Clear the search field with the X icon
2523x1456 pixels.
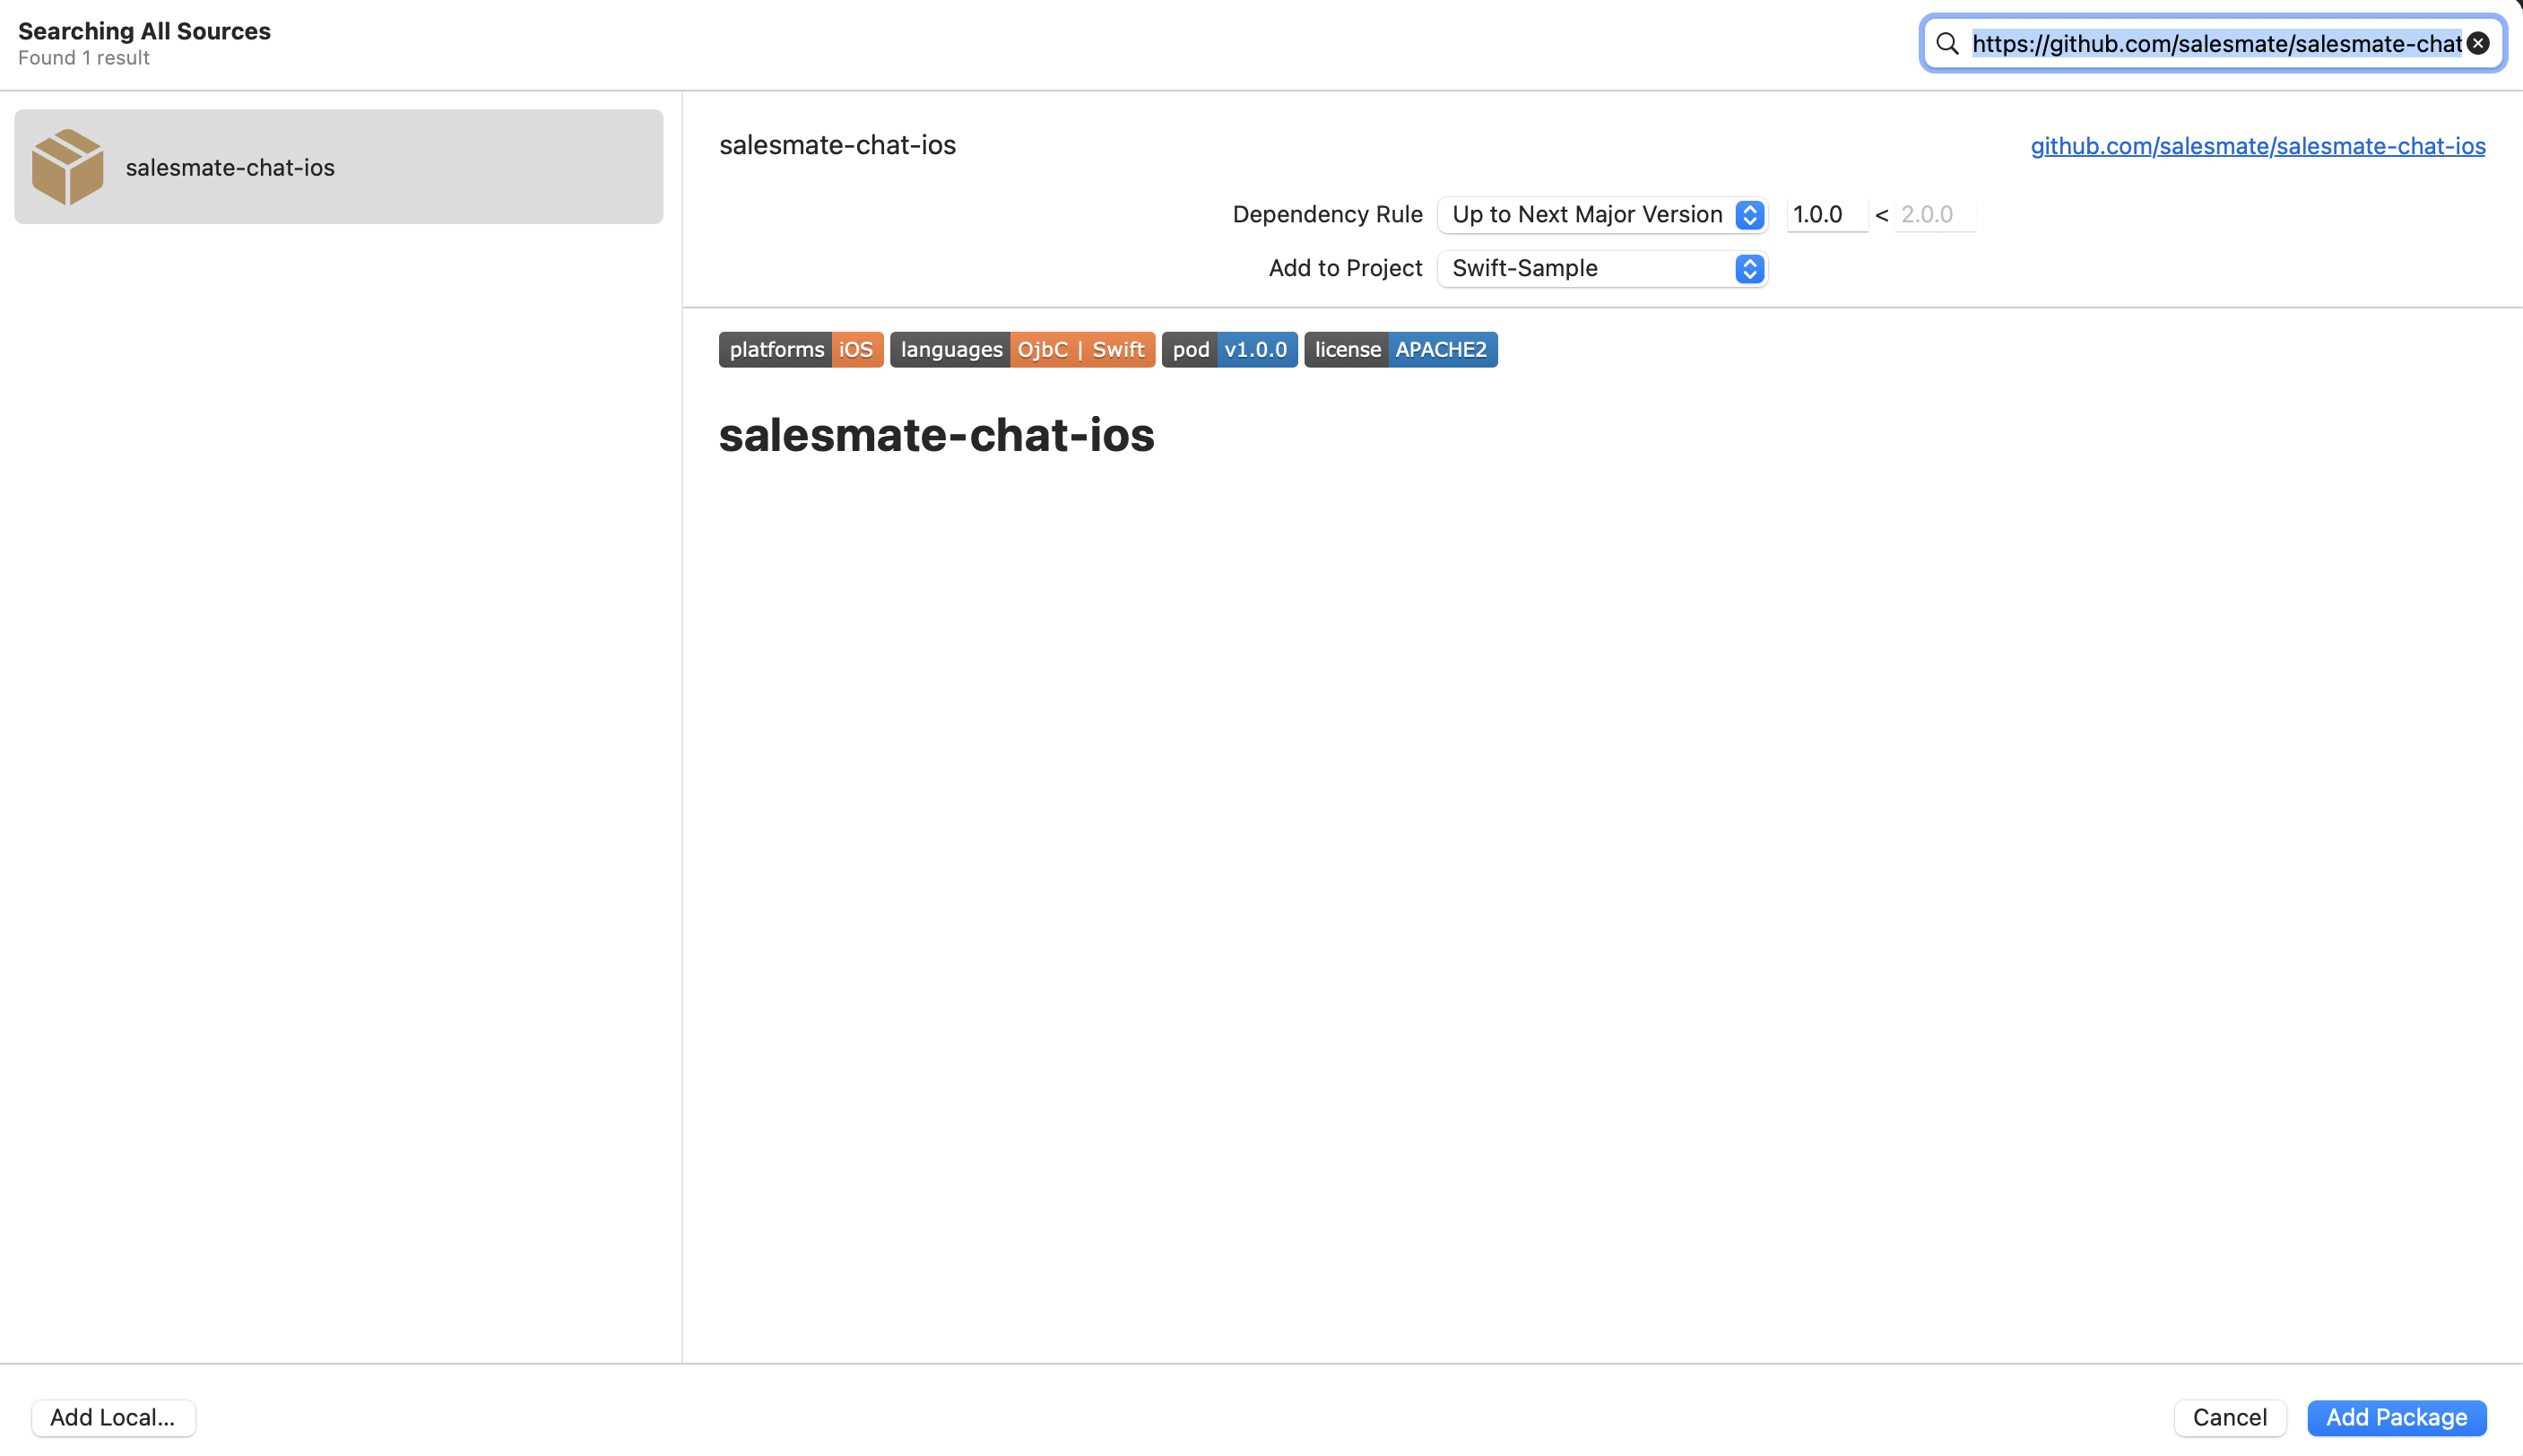pos(2477,43)
